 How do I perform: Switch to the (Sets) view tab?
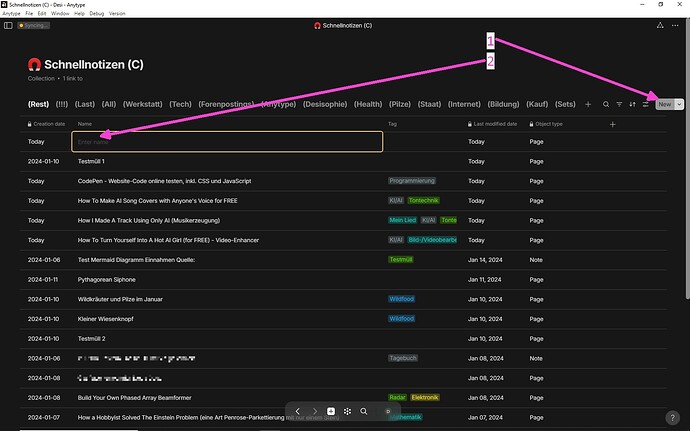565,104
